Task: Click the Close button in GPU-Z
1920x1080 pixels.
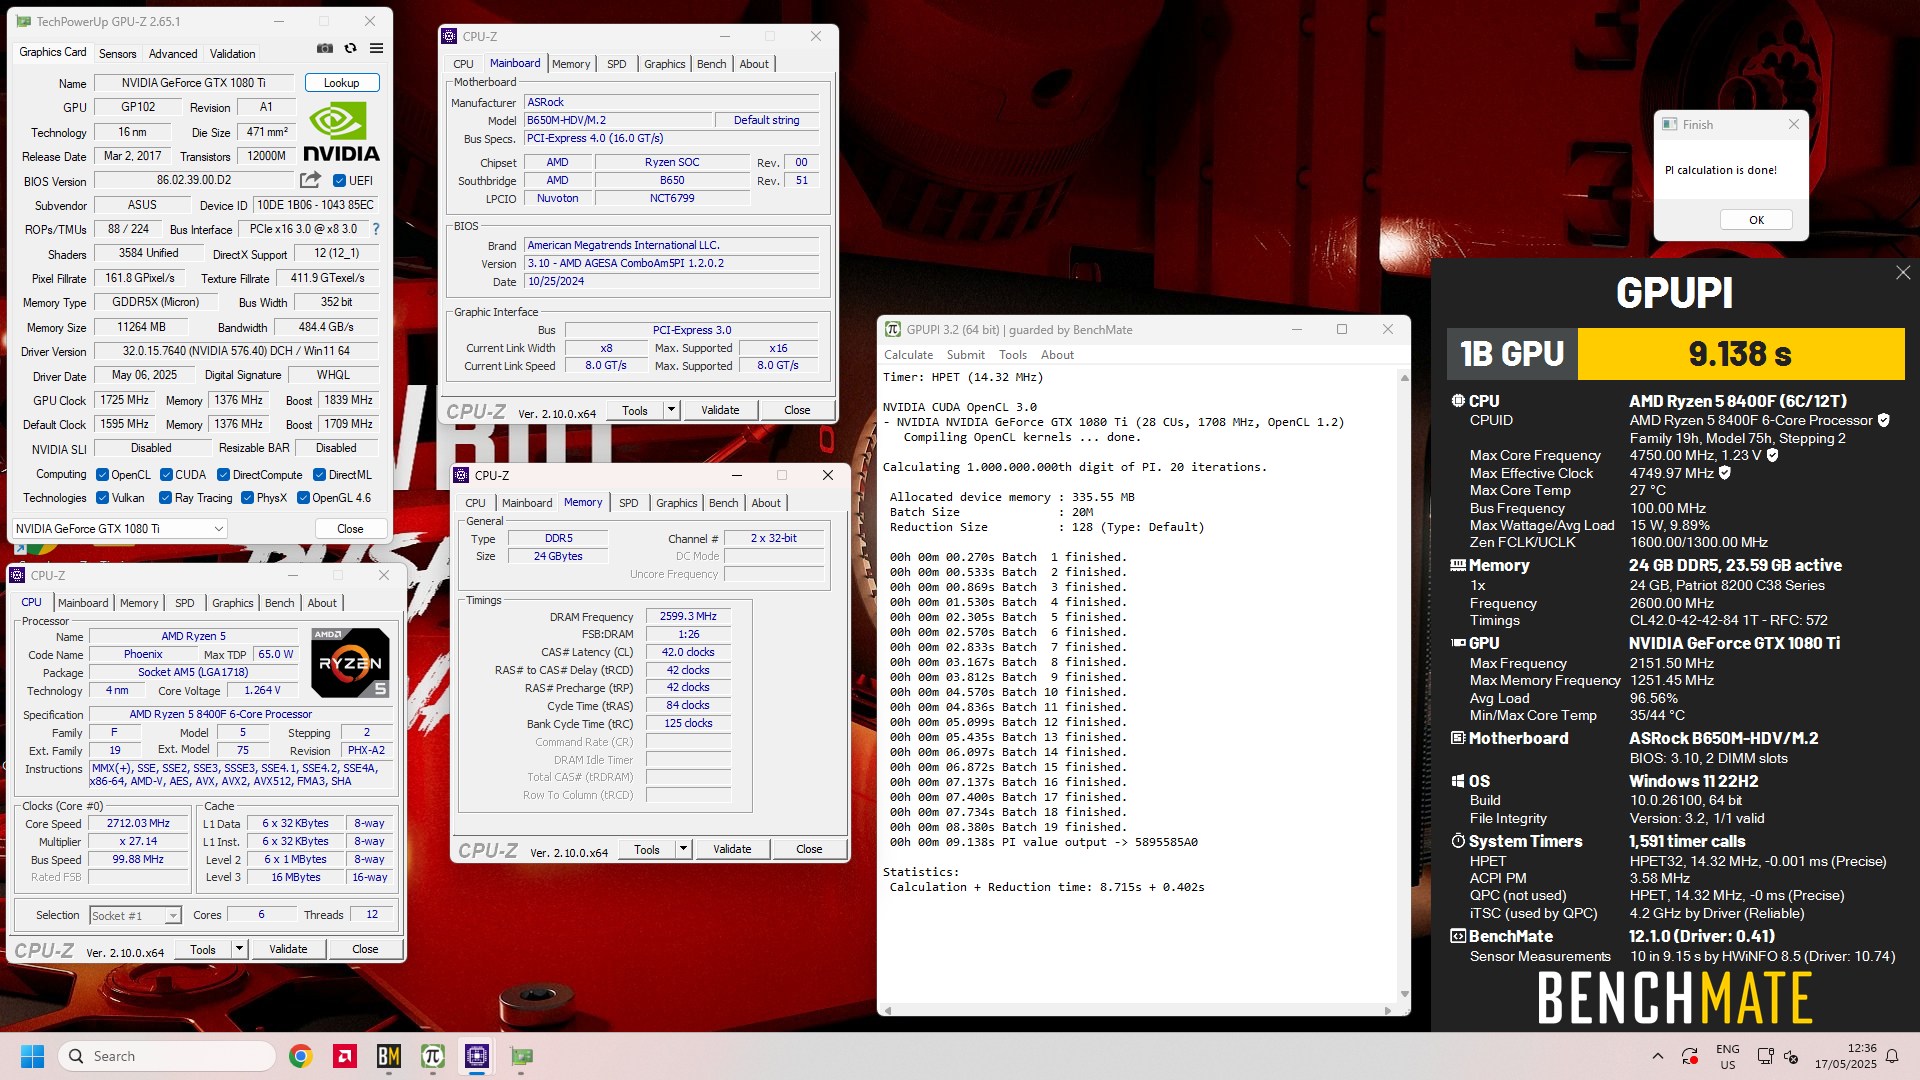Action: [350, 528]
